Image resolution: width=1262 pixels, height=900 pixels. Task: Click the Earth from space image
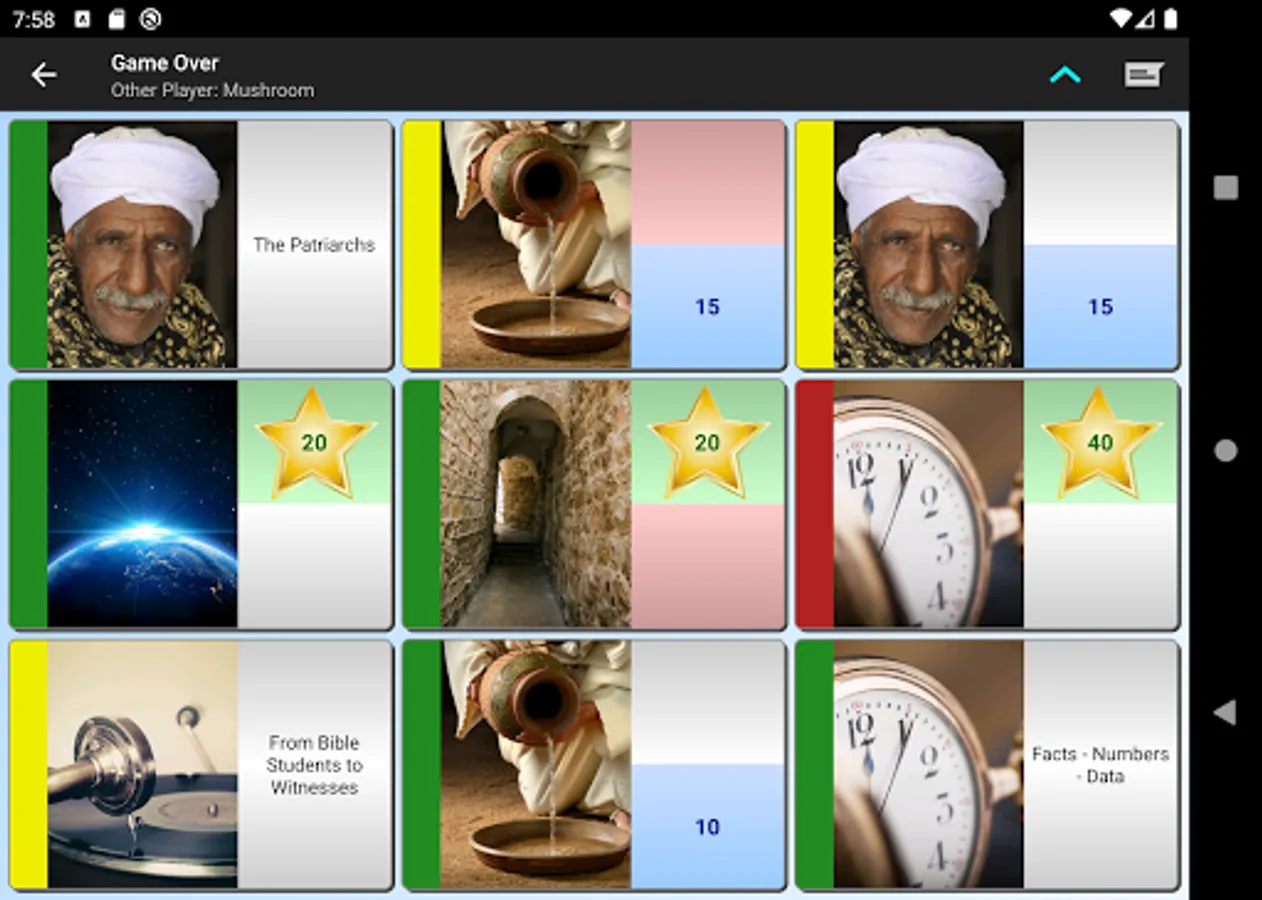click(x=142, y=504)
